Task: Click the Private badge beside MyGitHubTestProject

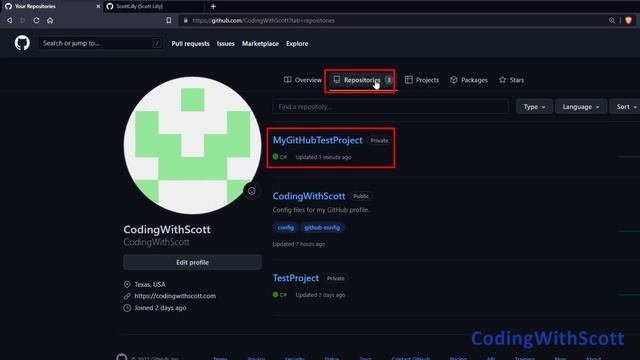Action: [x=379, y=140]
